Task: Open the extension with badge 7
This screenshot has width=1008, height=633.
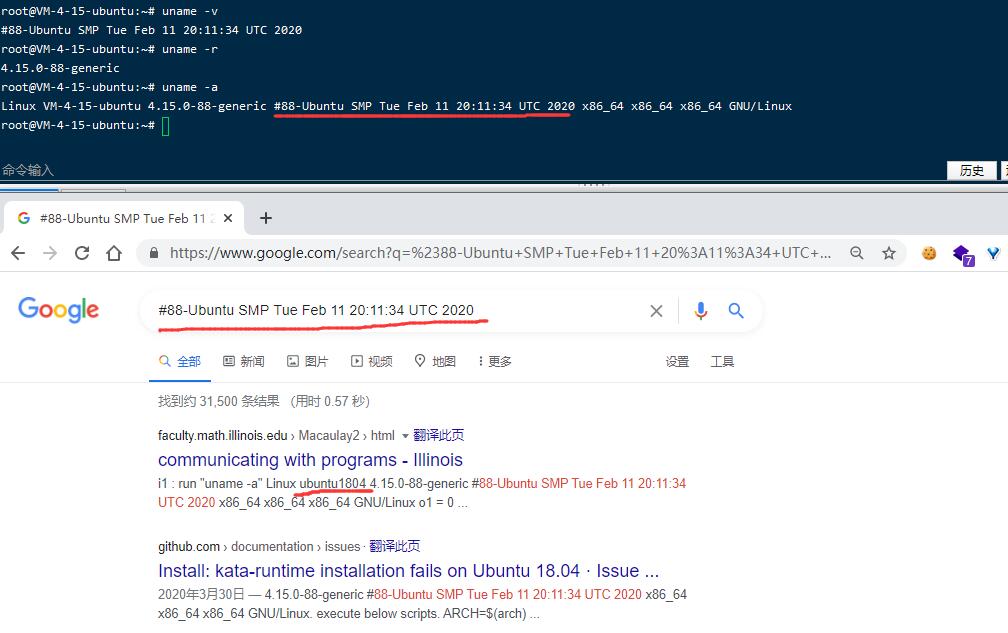Action: 963,254
